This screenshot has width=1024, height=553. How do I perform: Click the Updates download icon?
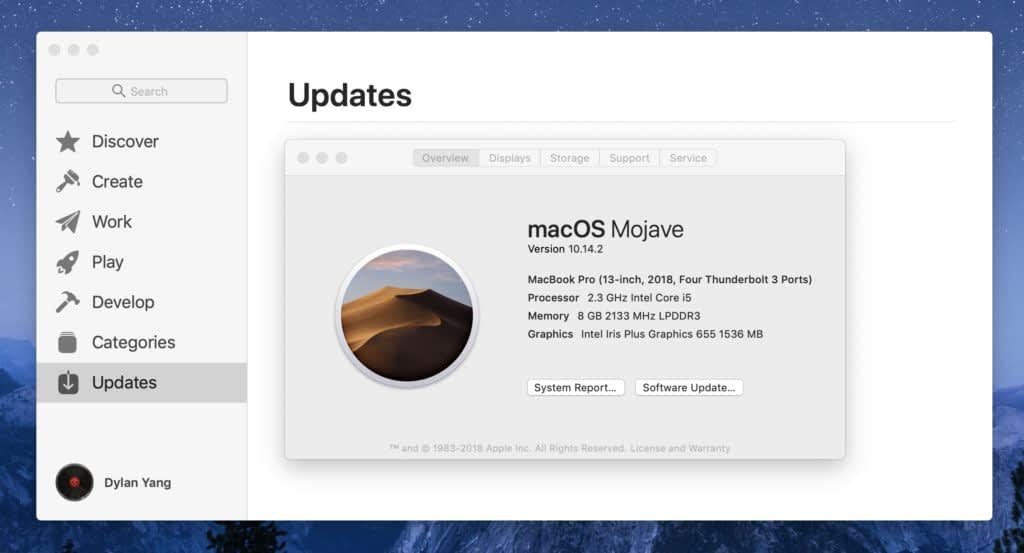click(x=68, y=383)
